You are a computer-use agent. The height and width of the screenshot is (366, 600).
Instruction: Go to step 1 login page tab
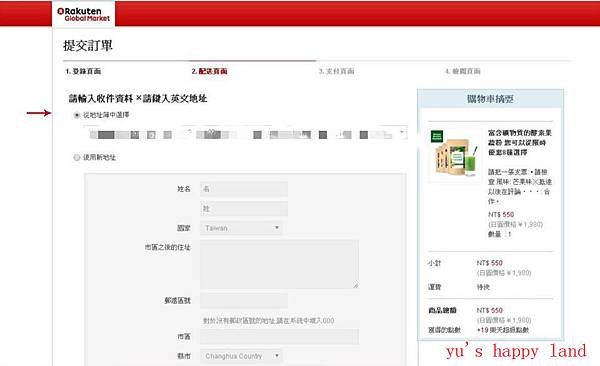(x=83, y=71)
